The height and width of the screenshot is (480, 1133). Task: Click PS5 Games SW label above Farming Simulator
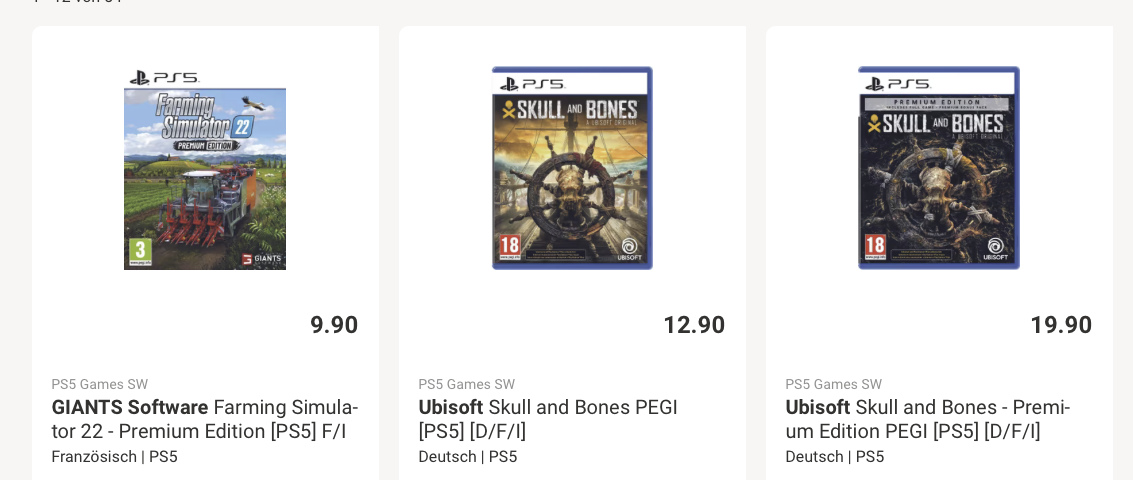[100, 384]
